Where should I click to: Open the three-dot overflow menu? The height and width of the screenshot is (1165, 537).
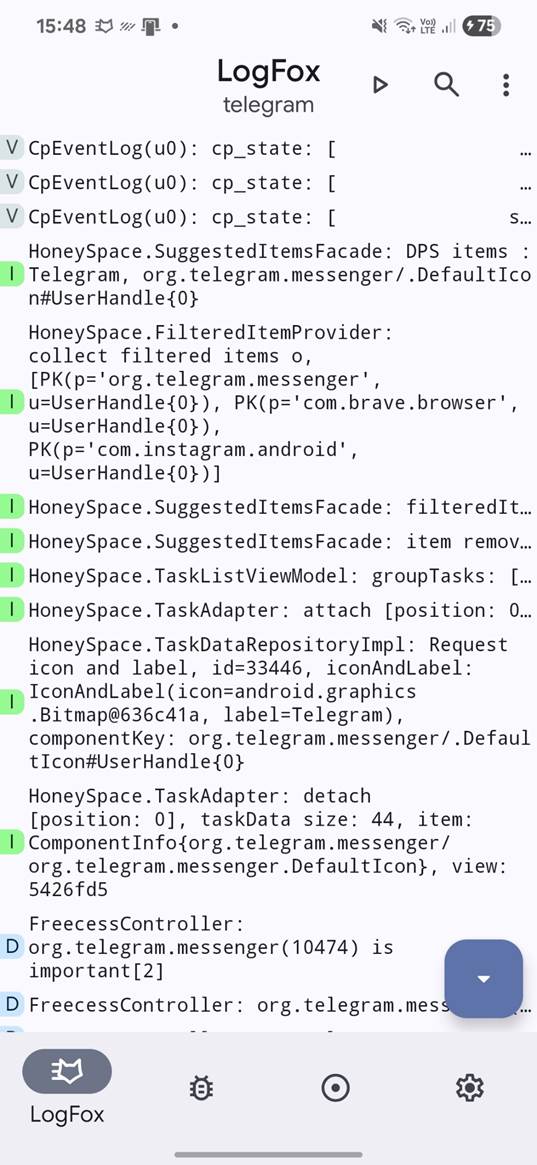pyautogui.click(x=506, y=85)
